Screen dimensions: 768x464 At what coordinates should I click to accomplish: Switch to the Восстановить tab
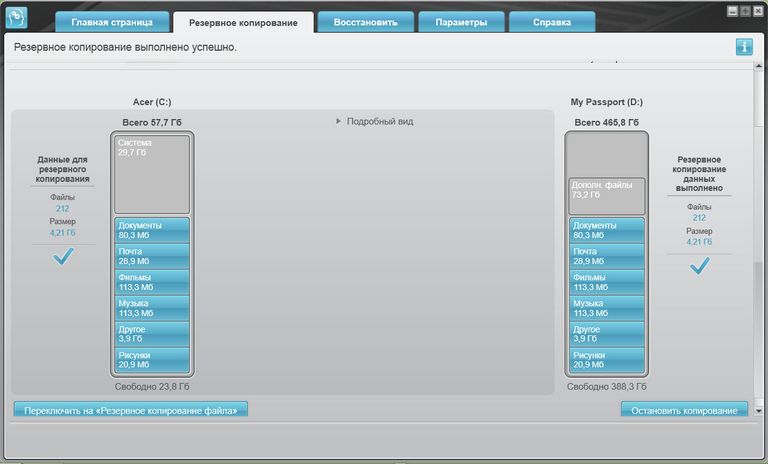tap(365, 22)
